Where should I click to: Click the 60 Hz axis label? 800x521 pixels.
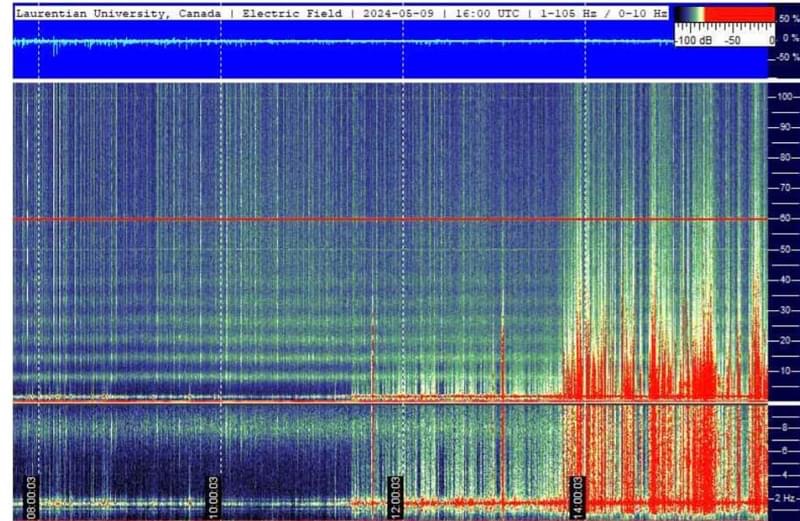(x=785, y=219)
